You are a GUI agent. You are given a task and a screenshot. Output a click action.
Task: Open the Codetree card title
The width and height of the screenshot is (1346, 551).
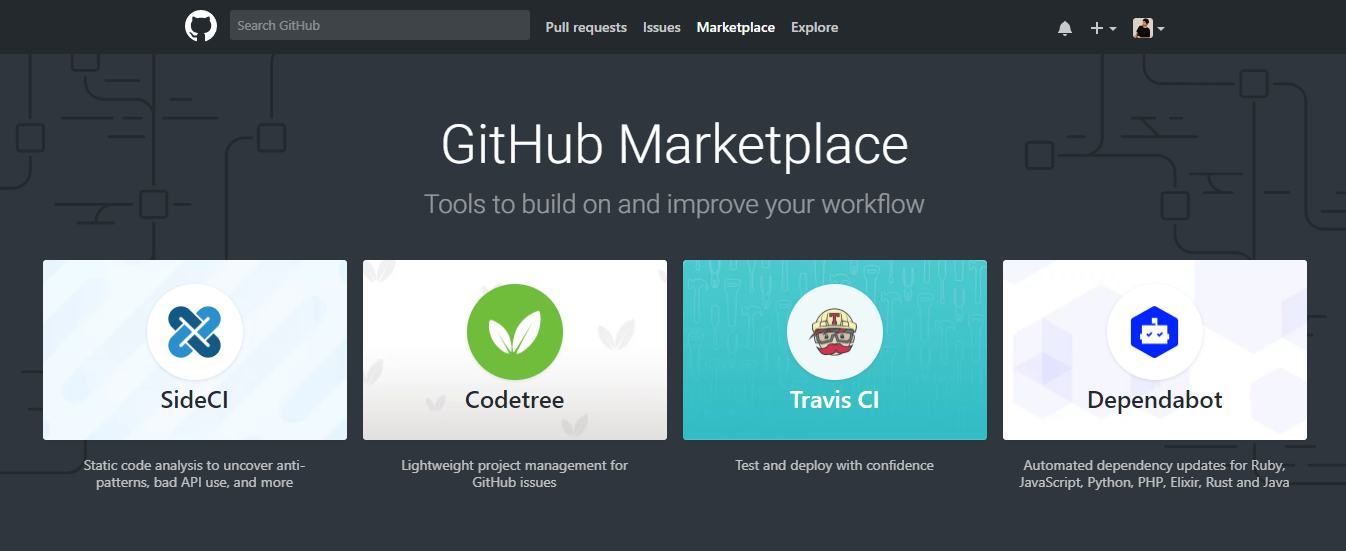point(515,400)
